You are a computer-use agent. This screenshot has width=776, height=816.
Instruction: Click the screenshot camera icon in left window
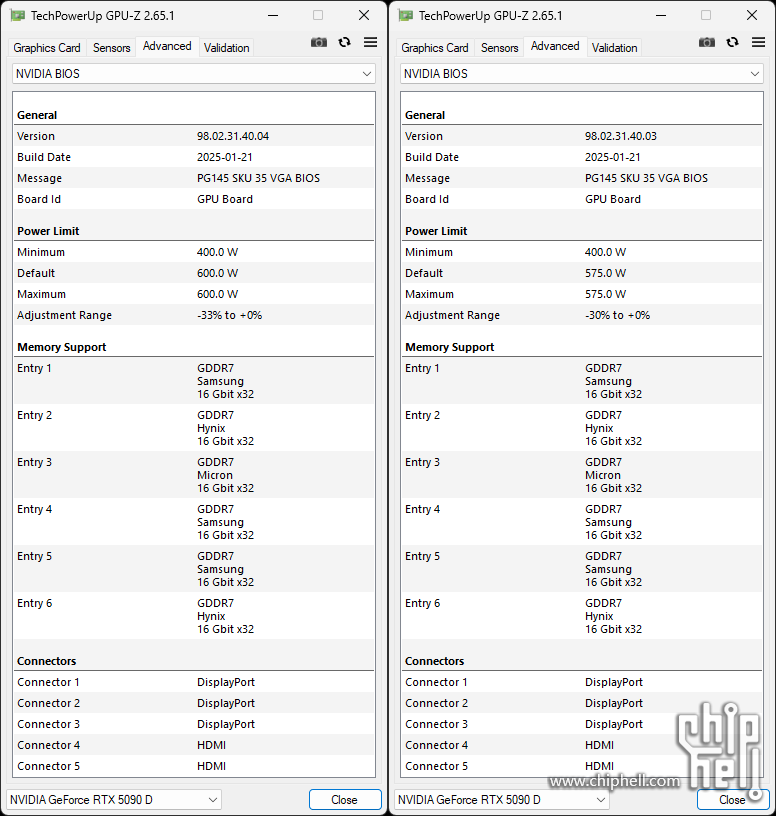[319, 42]
